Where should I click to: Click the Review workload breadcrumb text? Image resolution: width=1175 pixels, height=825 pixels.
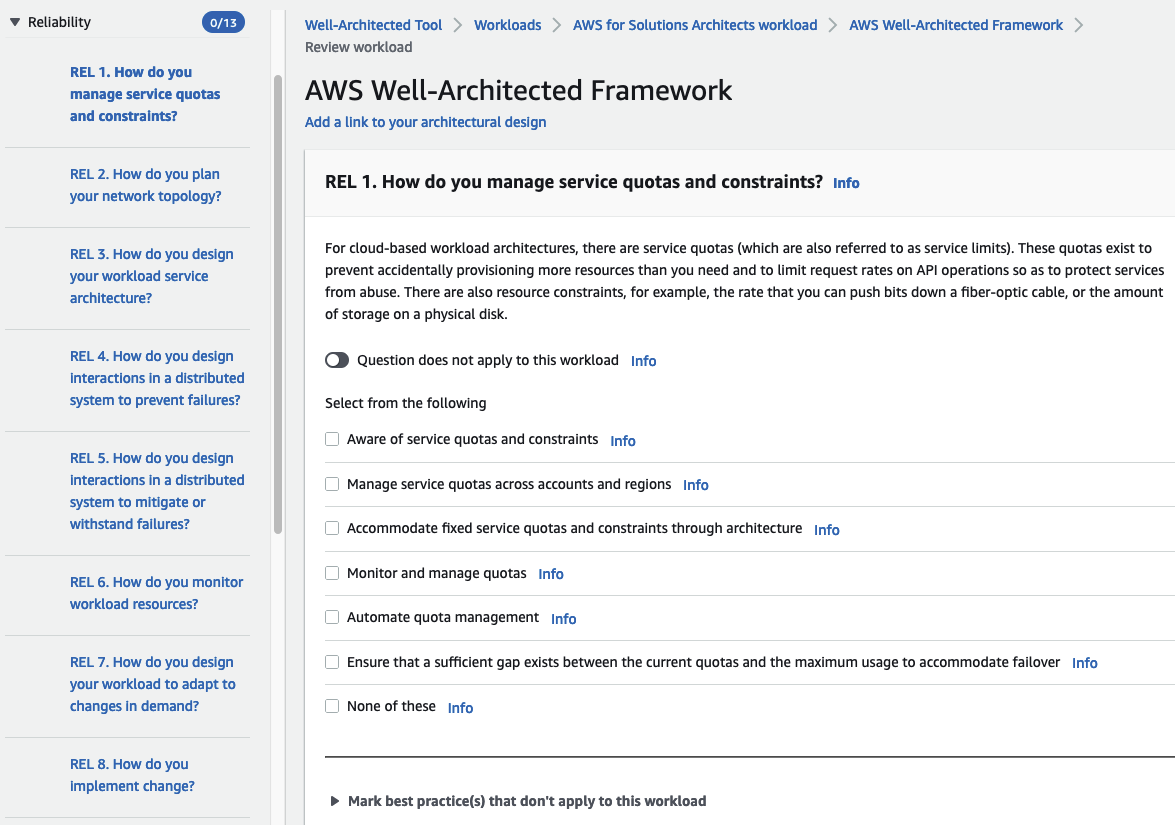358,47
